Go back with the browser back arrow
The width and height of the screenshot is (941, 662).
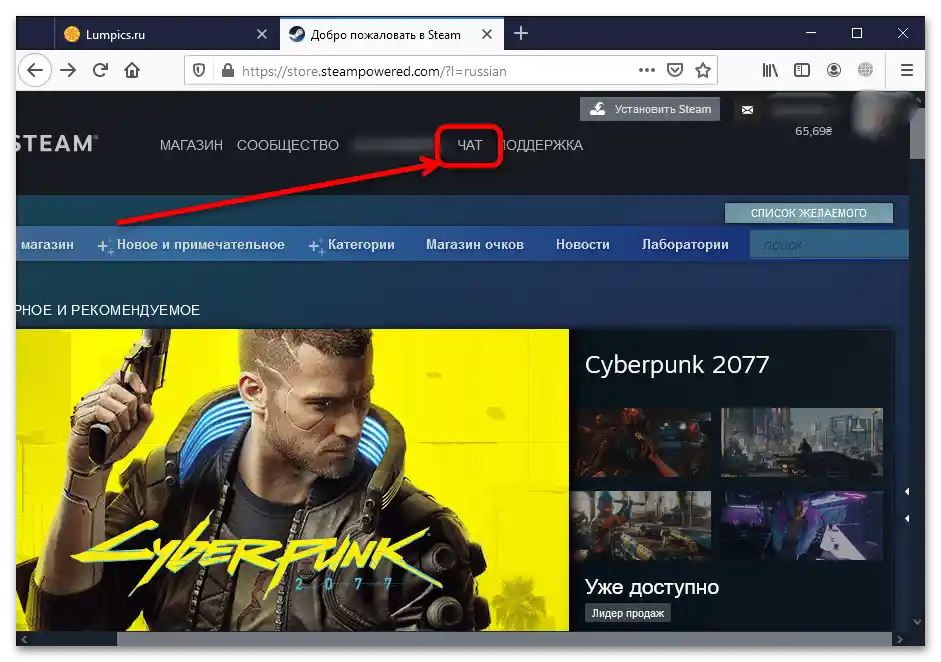pos(35,70)
